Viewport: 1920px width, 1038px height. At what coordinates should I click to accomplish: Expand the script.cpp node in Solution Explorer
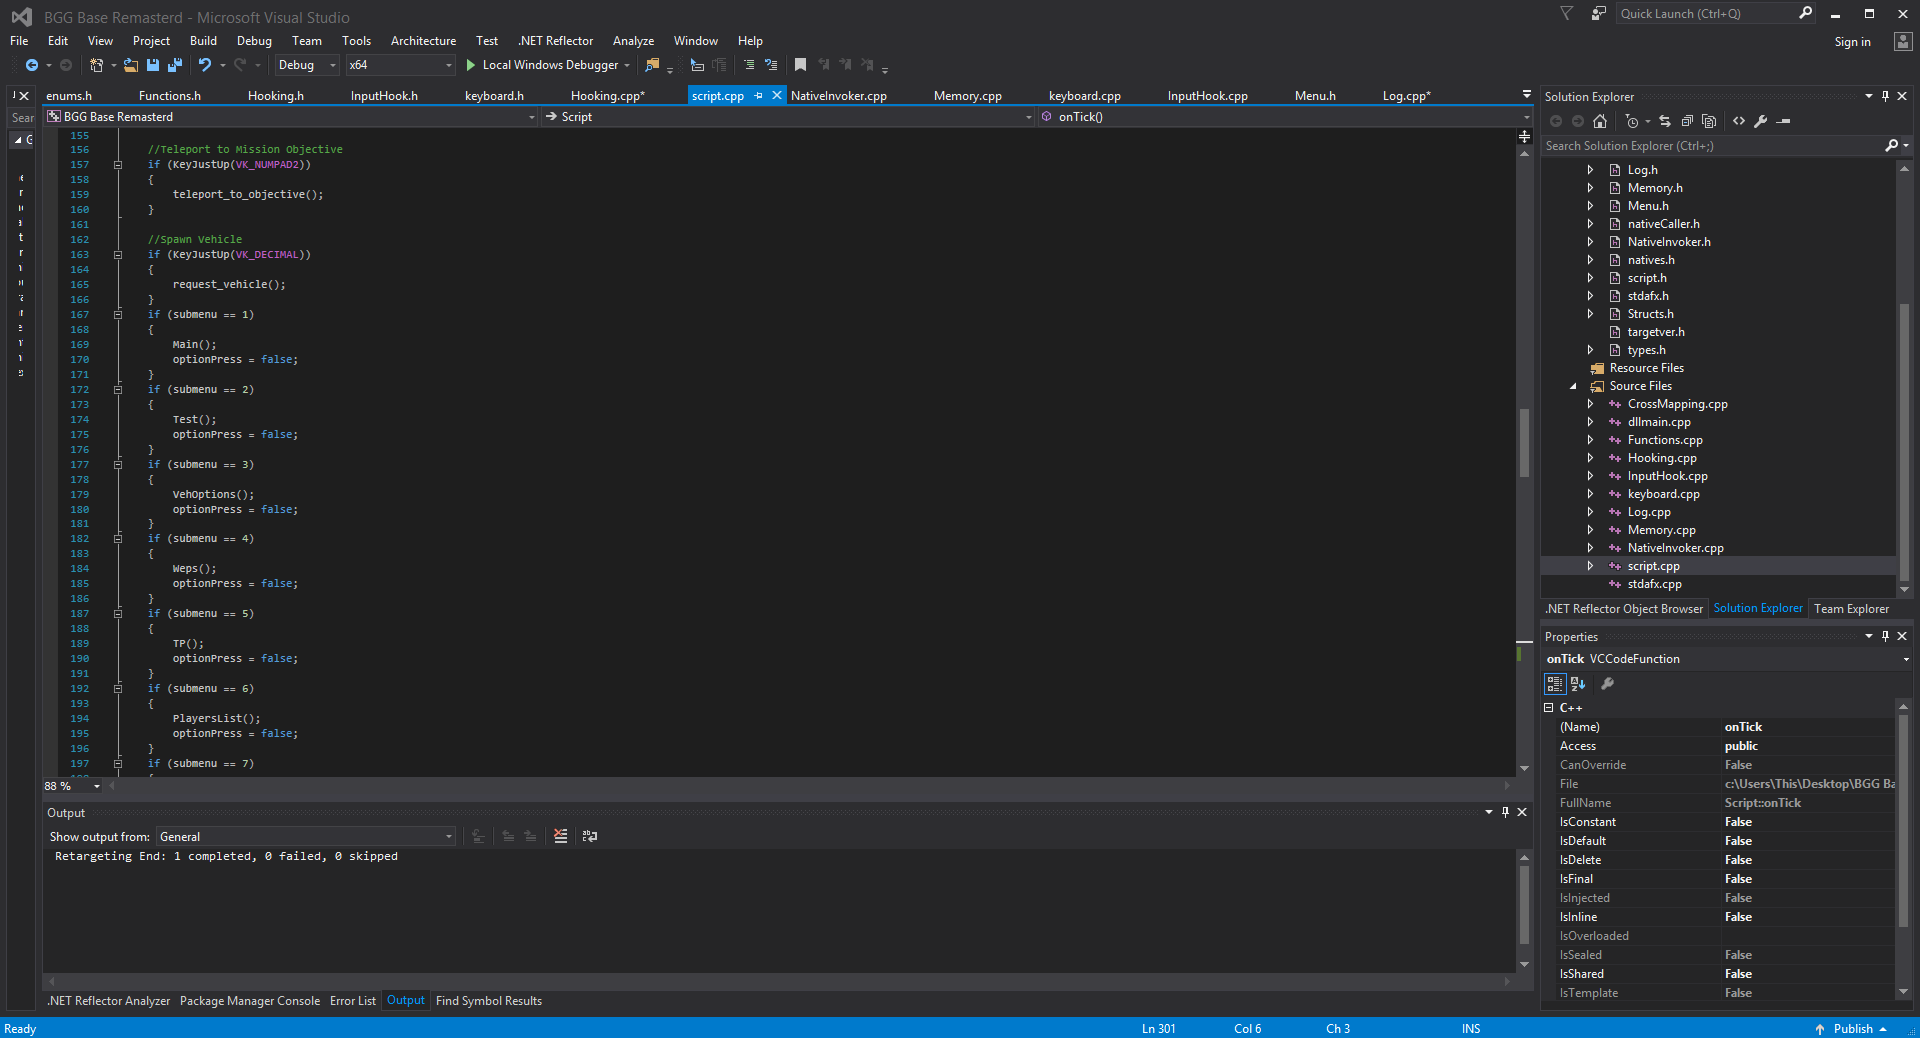pos(1590,566)
